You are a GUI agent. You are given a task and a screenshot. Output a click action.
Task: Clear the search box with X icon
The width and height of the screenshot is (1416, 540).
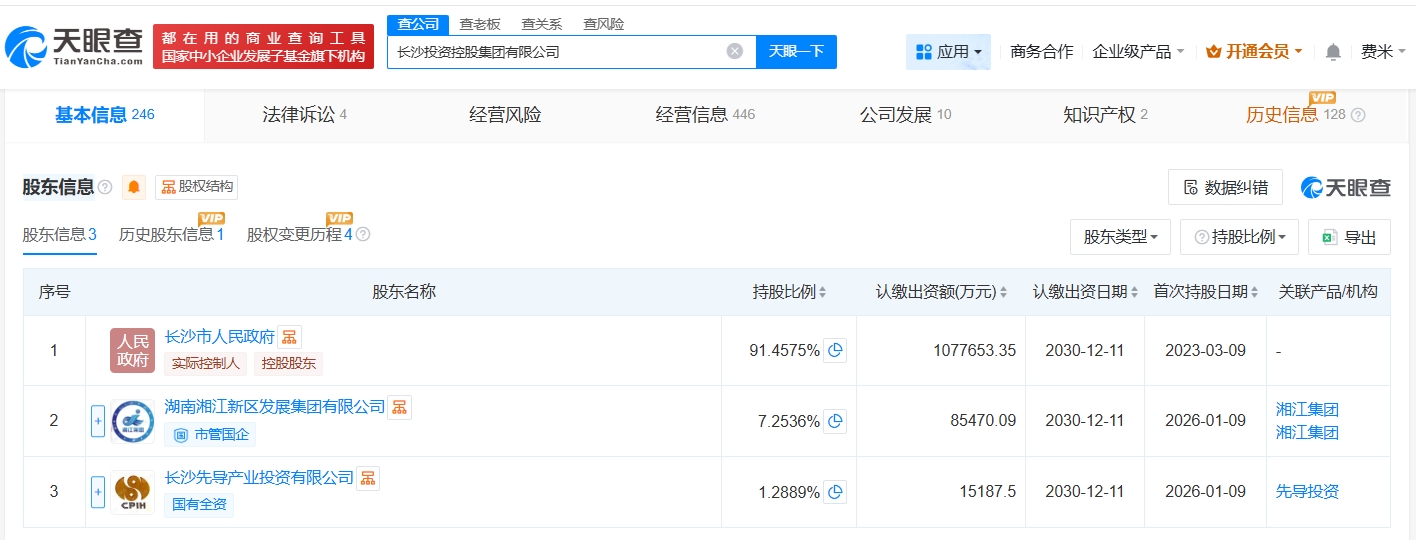pyautogui.click(x=735, y=52)
